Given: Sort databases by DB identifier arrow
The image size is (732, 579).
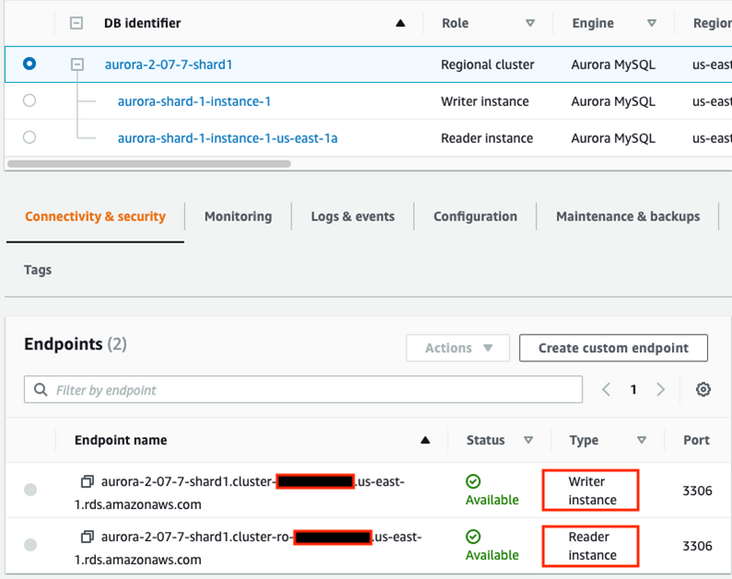Looking at the screenshot, I should click(400, 23).
